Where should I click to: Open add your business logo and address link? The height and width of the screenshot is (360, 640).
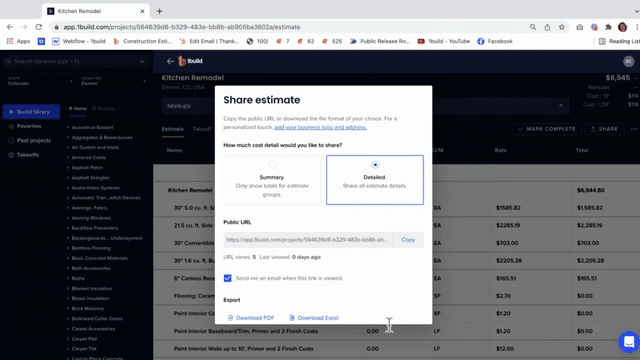320,127
